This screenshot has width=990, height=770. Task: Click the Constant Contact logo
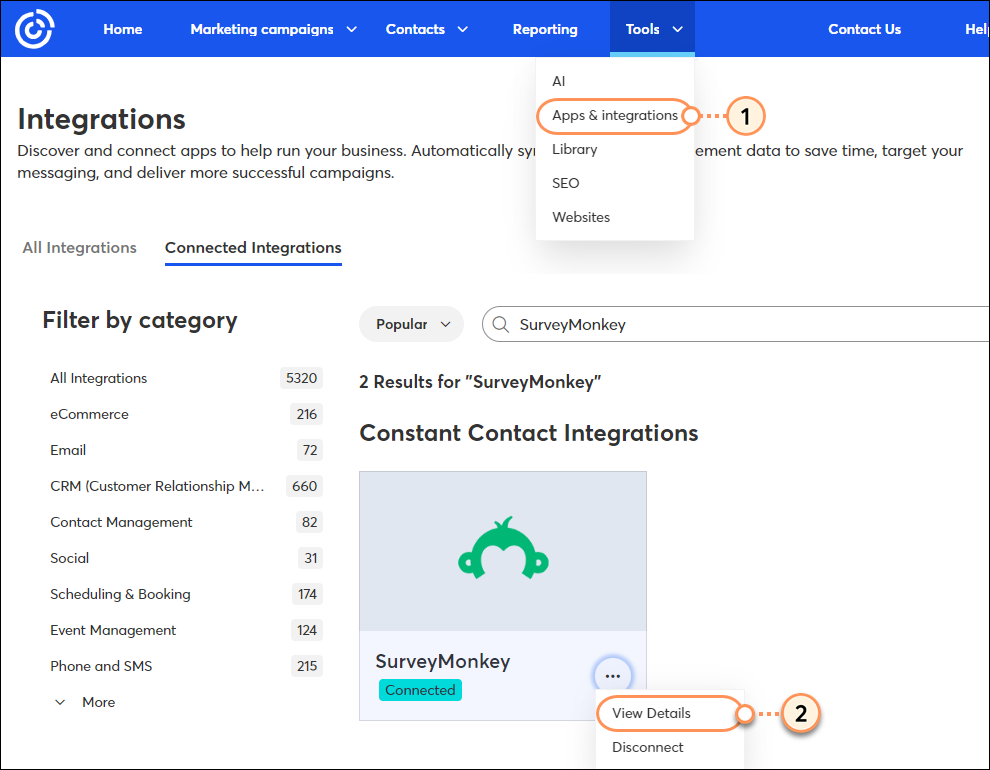click(33, 28)
